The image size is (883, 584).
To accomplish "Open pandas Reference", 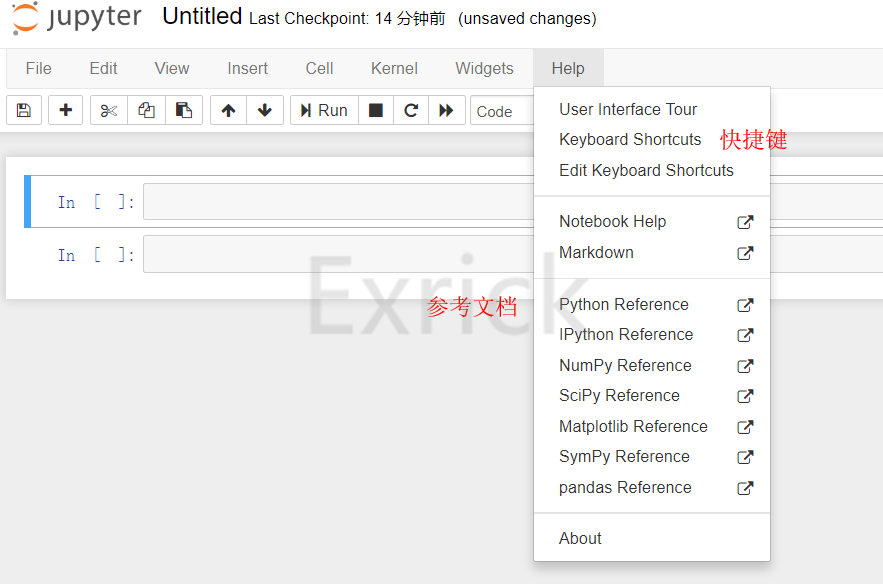I will [x=652, y=488].
